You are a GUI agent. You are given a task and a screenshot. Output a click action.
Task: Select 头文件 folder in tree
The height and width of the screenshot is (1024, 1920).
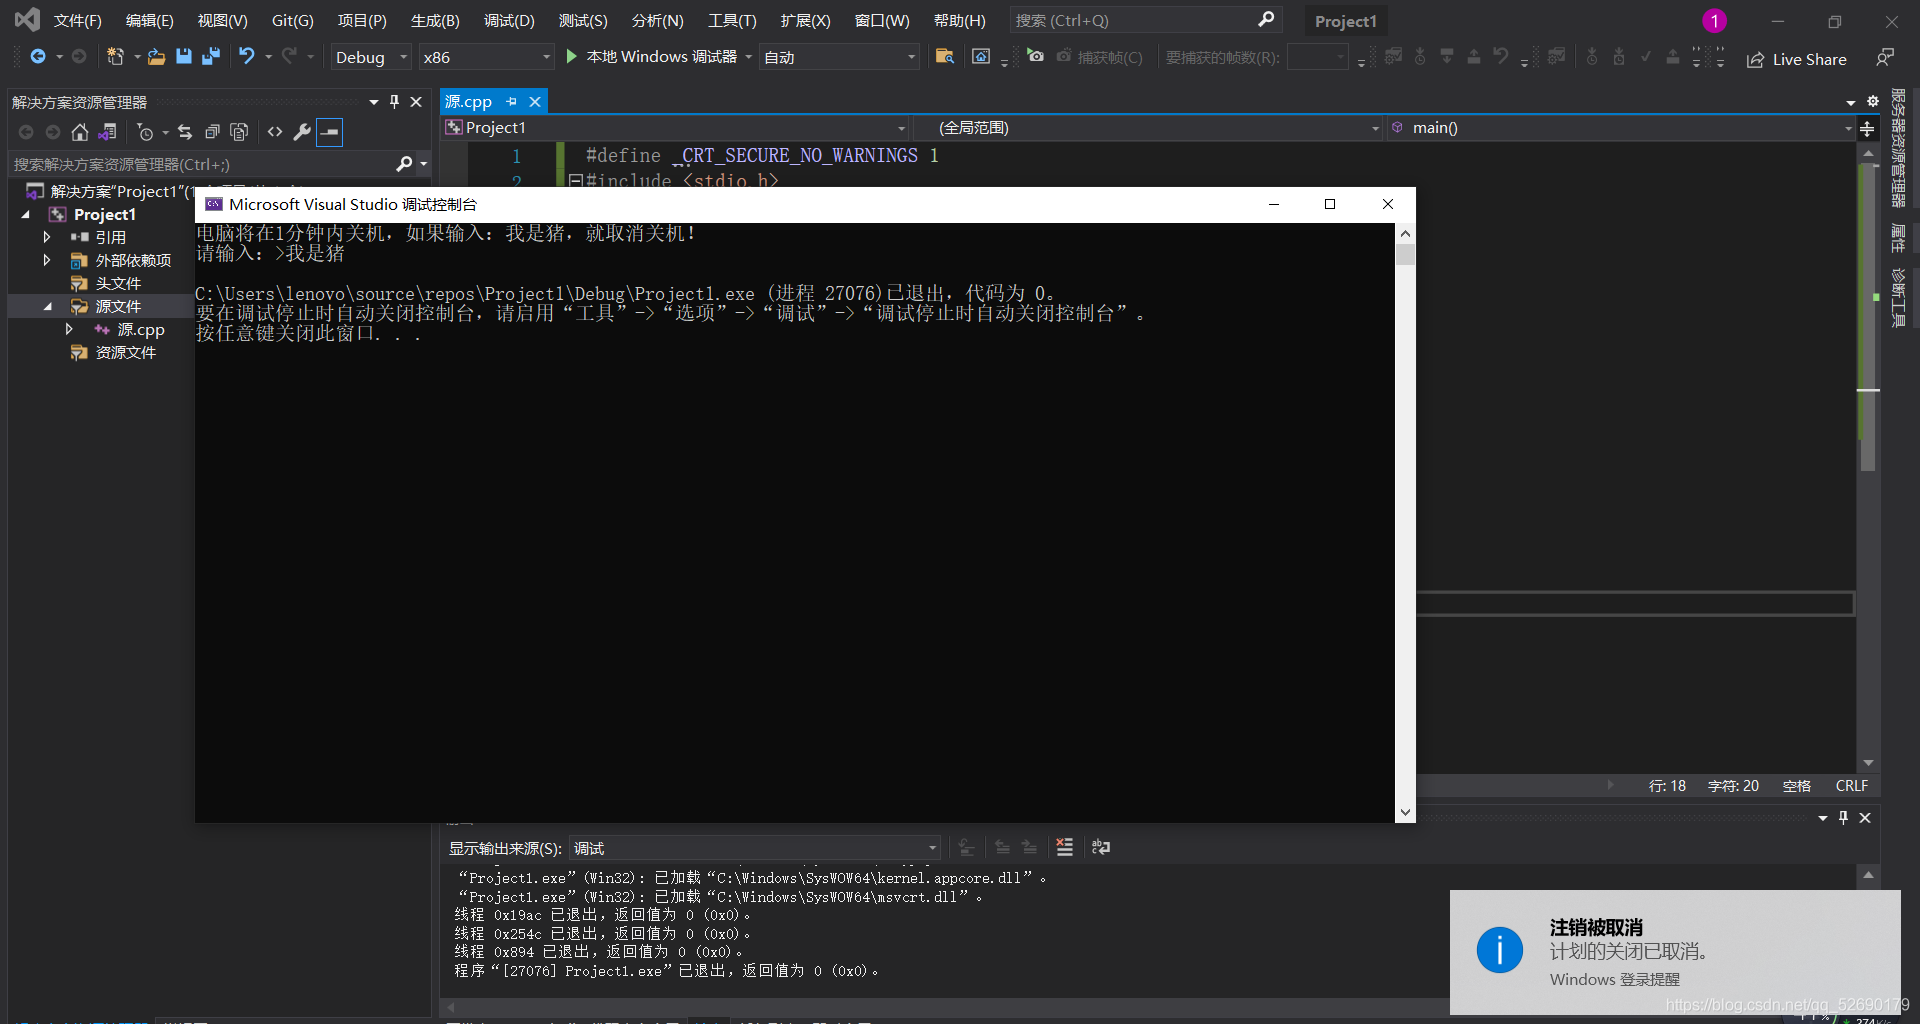pyautogui.click(x=118, y=284)
